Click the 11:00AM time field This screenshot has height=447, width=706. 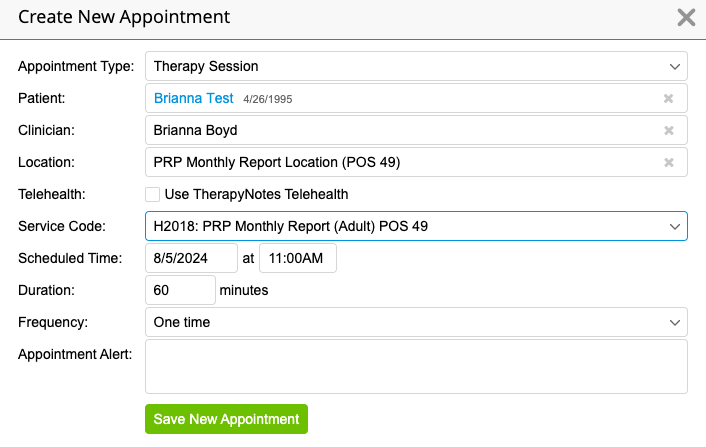click(x=297, y=258)
